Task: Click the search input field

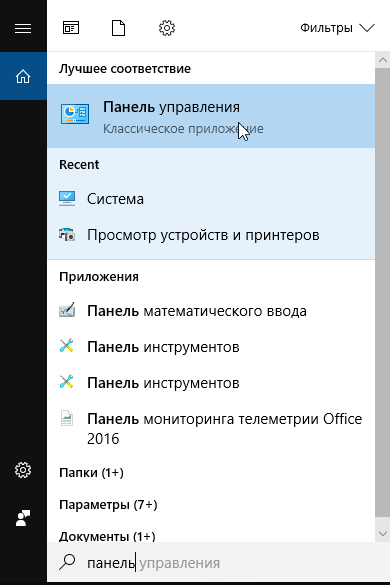Action: pyautogui.click(x=218, y=563)
